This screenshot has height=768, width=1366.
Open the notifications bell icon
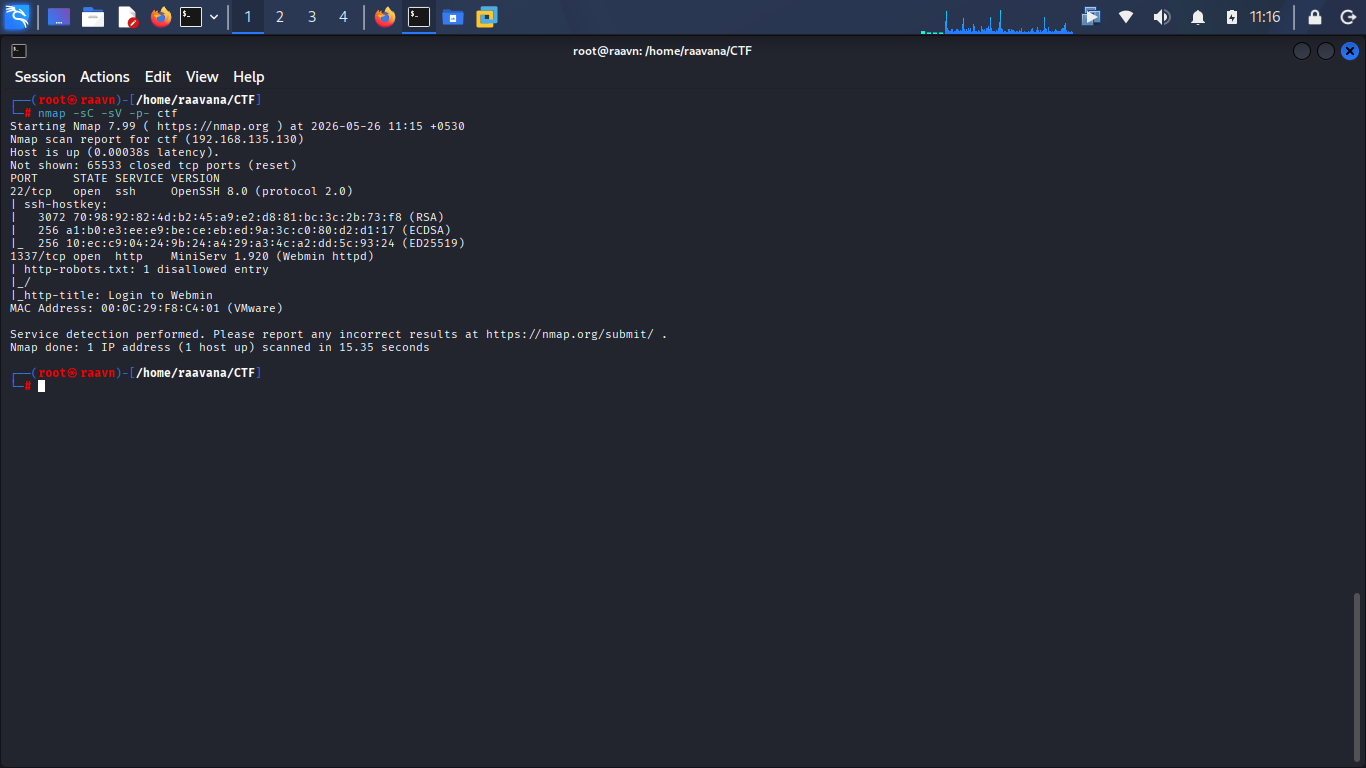click(1197, 17)
